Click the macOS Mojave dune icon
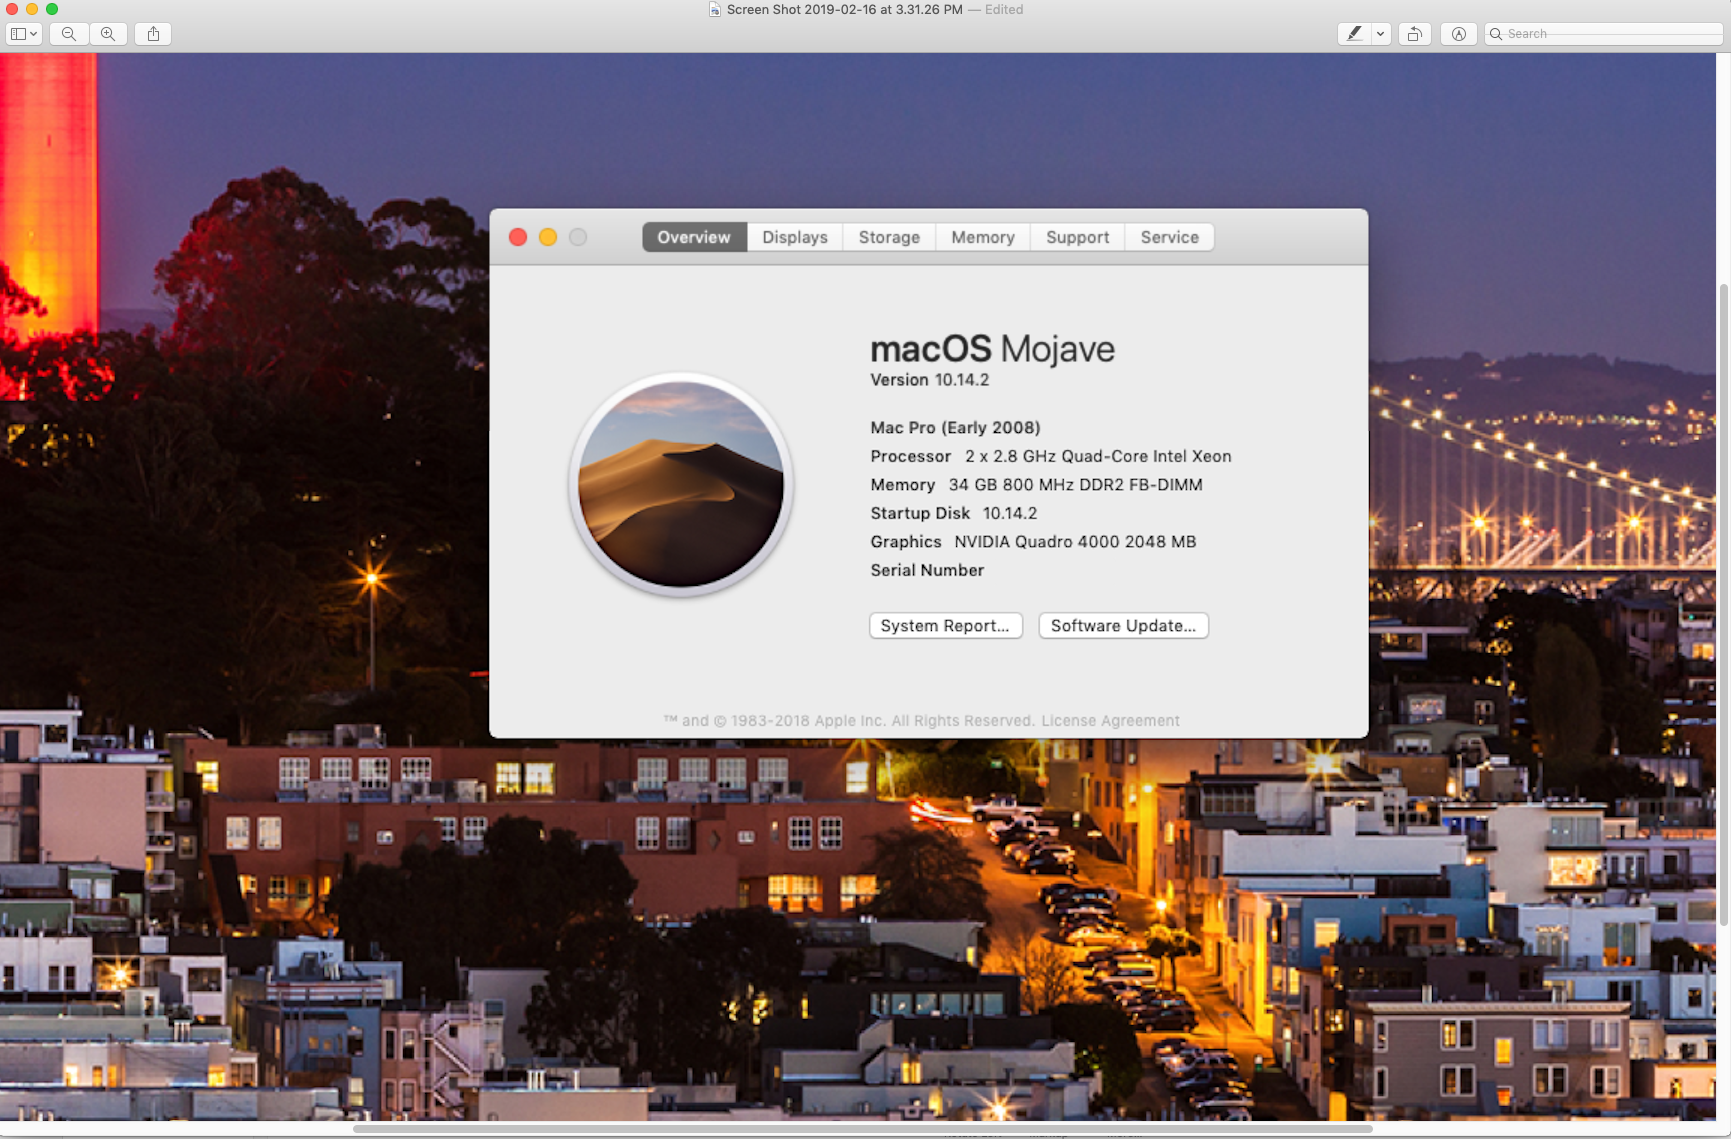Image resolution: width=1731 pixels, height=1139 pixels. tap(681, 485)
